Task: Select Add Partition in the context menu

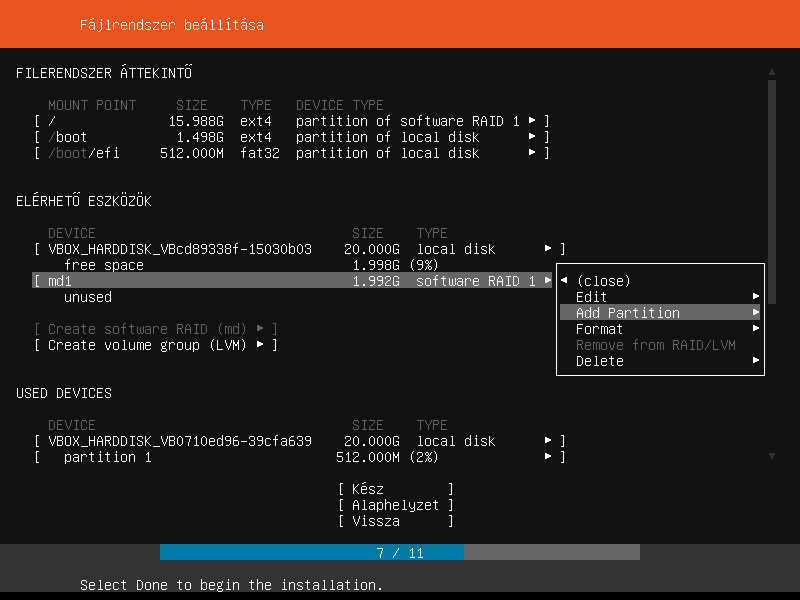Action: (628, 313)
